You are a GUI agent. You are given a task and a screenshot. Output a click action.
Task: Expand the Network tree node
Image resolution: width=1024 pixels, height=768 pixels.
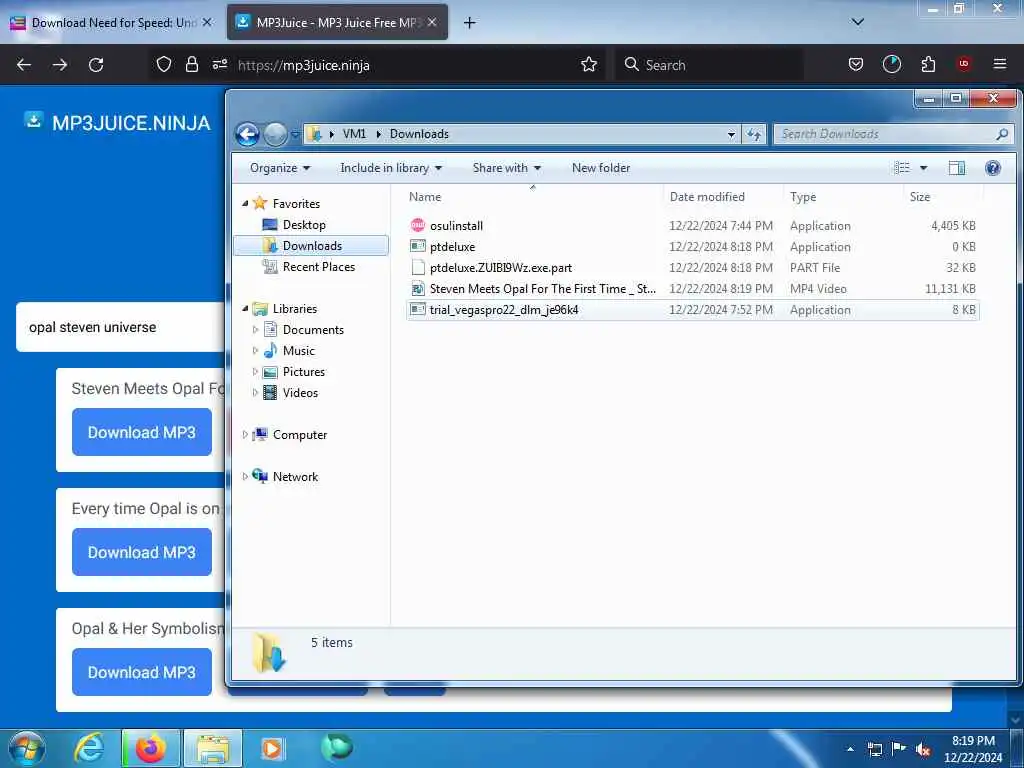coord(245,477)
